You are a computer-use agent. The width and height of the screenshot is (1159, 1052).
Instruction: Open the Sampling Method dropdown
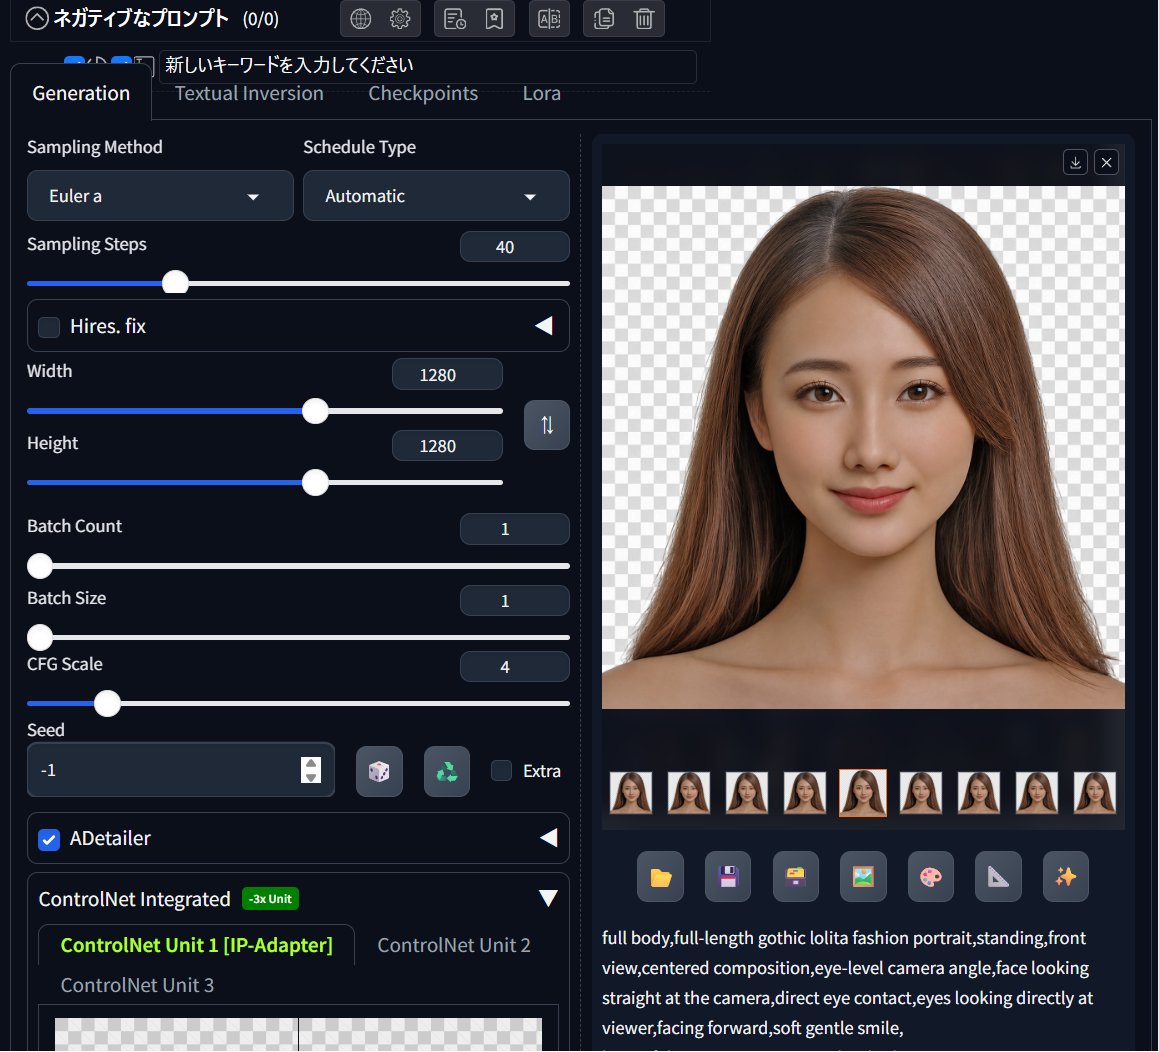click(160, 196)
